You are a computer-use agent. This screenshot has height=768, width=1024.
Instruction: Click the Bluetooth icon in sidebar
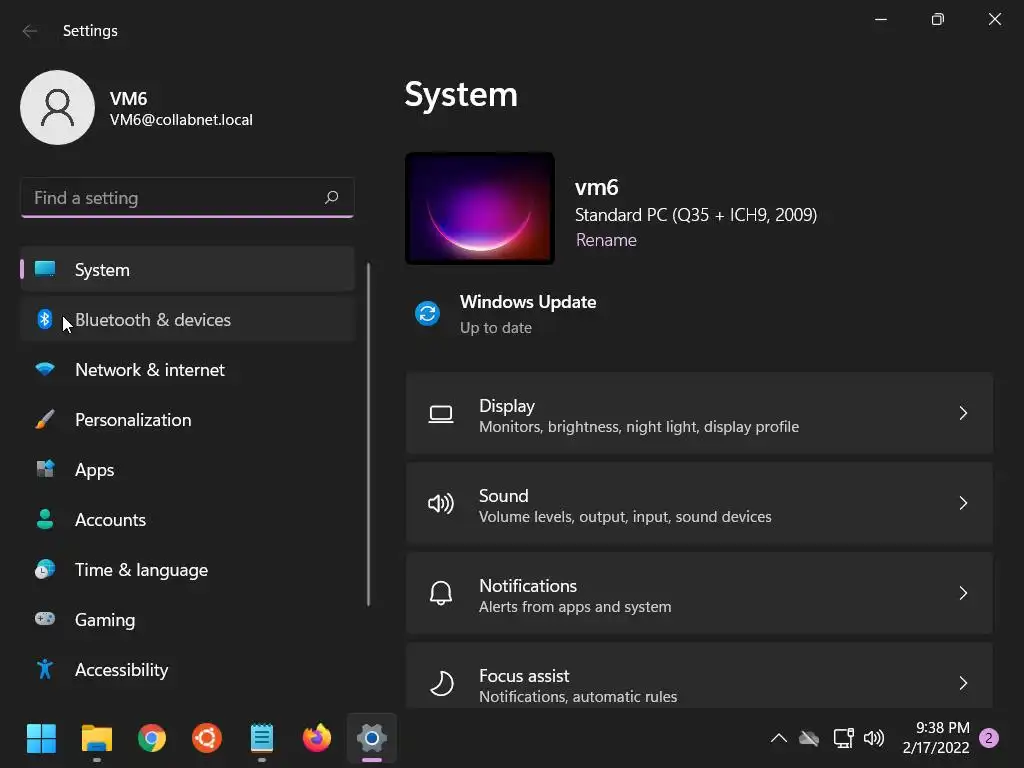[x=44, y=319]
